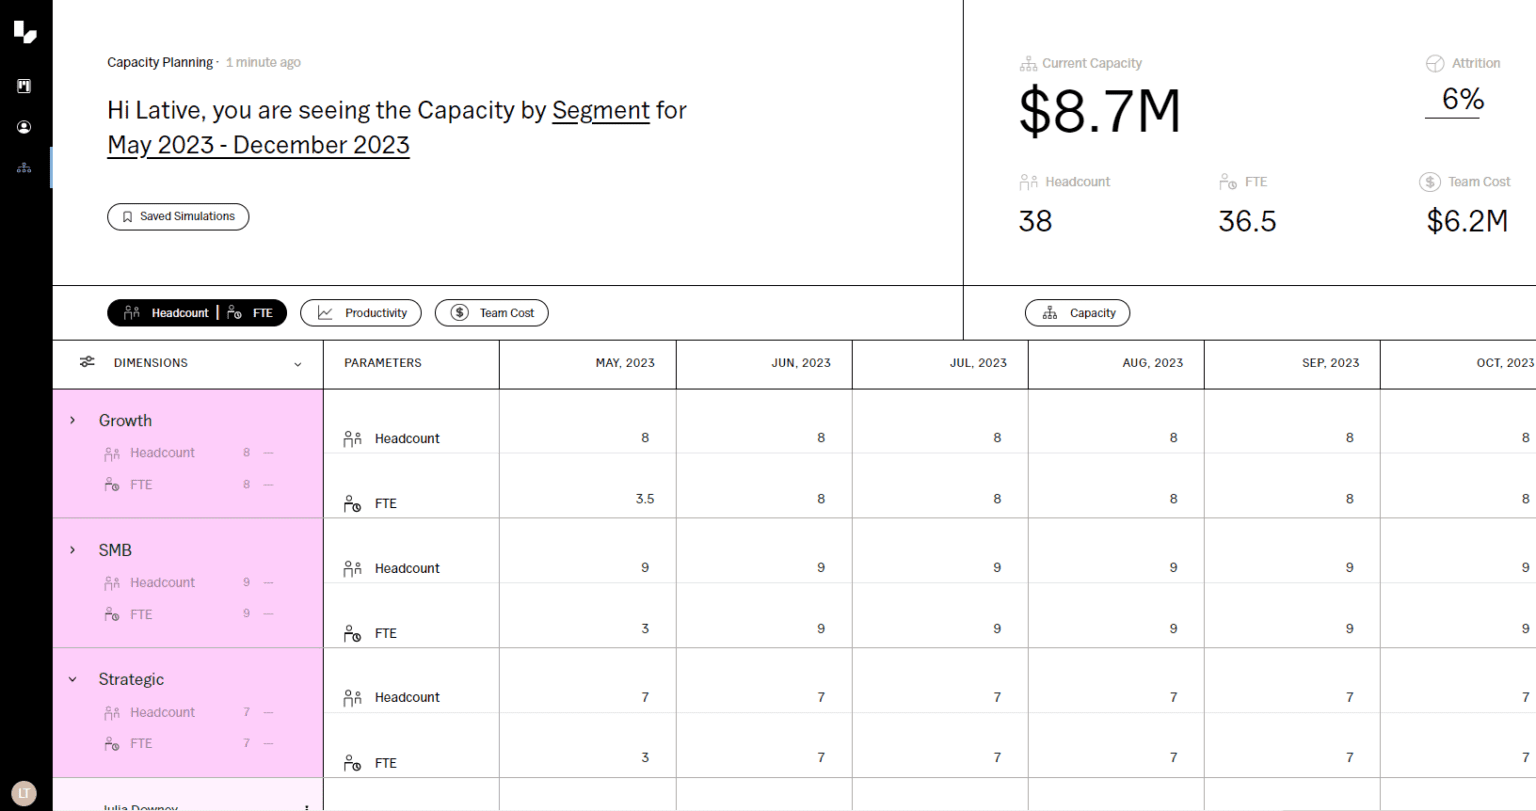1536x811 pixels.
Task: Click the LT avatar at bottom left
Action: 23,793
